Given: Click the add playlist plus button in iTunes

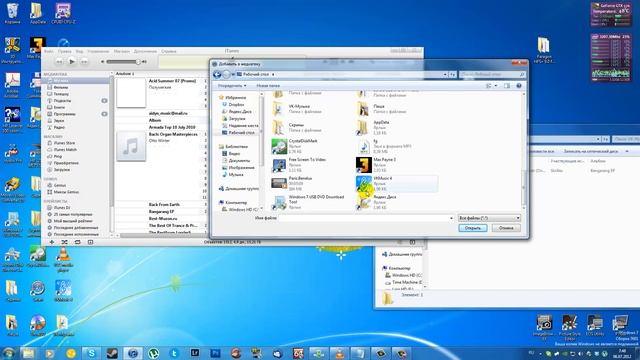Looking at the screenshot, I should [x=52, y=242].
